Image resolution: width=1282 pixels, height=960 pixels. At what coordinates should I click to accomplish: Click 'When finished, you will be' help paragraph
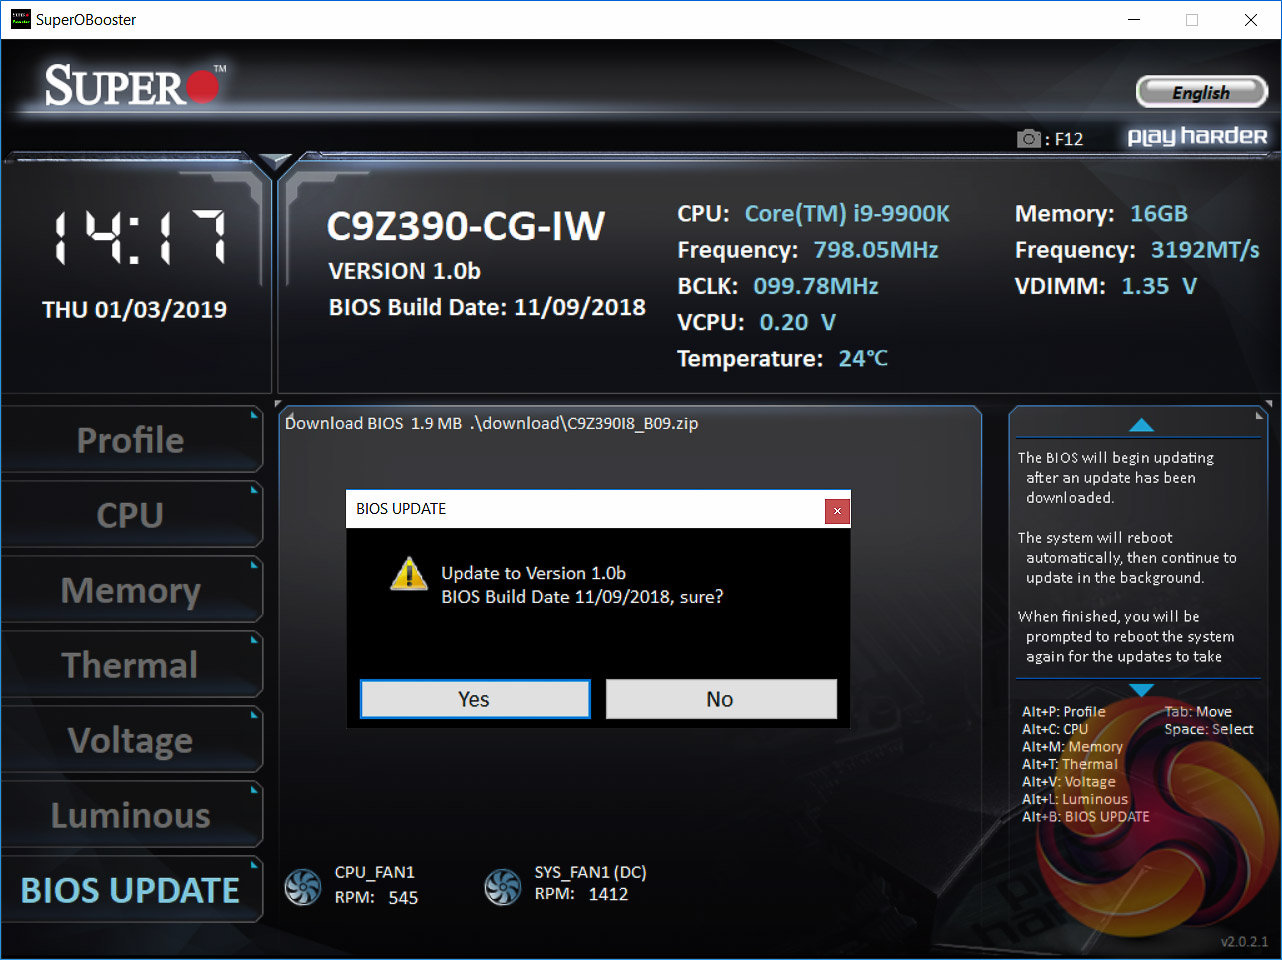coord(1126,637)
